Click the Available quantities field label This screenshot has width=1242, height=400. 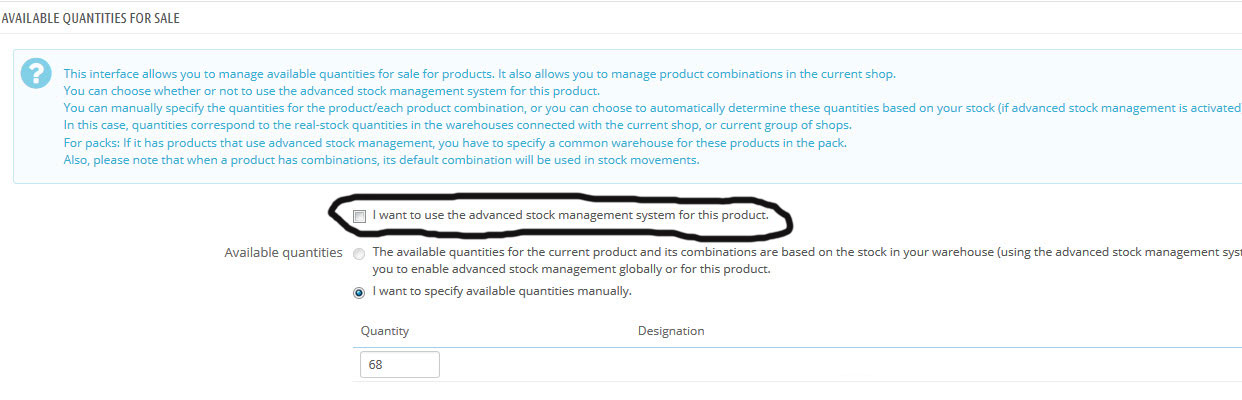coord(283,253)
